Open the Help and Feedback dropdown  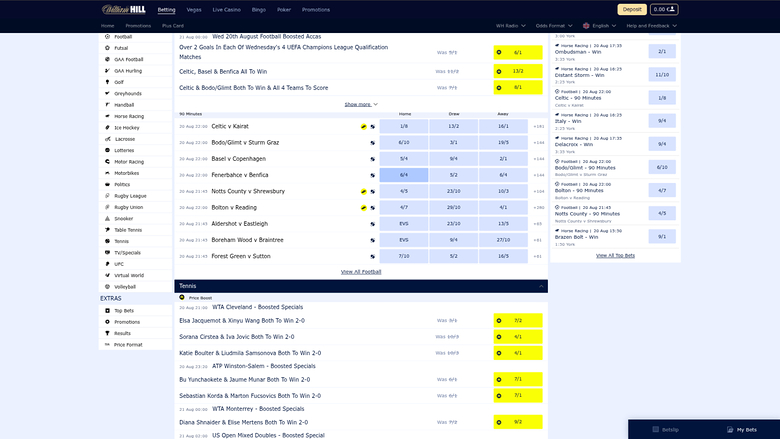652,26
